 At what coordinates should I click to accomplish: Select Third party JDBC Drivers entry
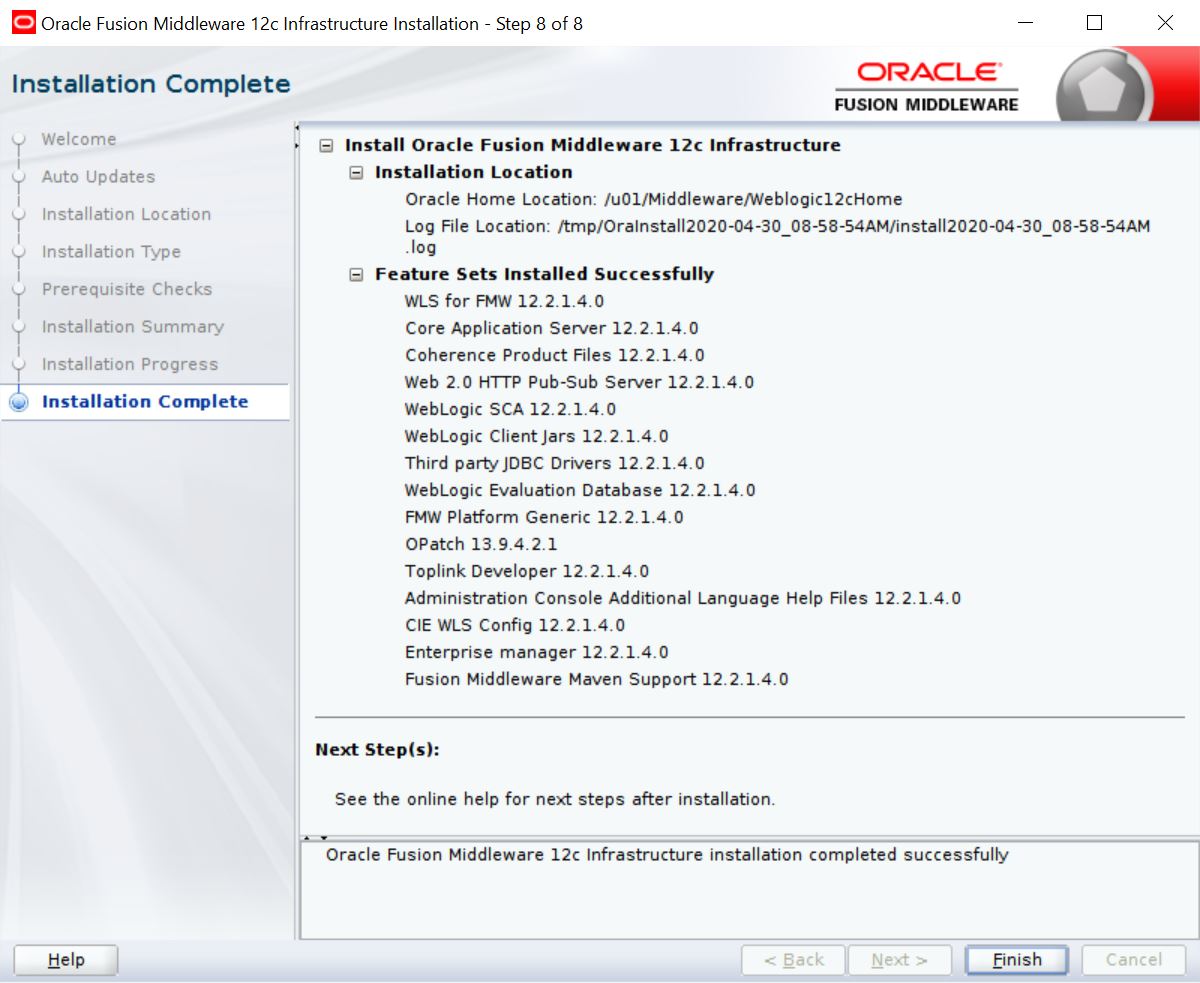[555, 463]
